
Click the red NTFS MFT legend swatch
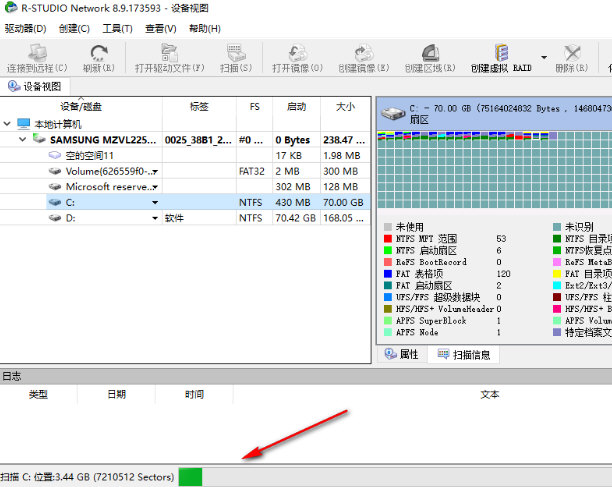point(388,238)
